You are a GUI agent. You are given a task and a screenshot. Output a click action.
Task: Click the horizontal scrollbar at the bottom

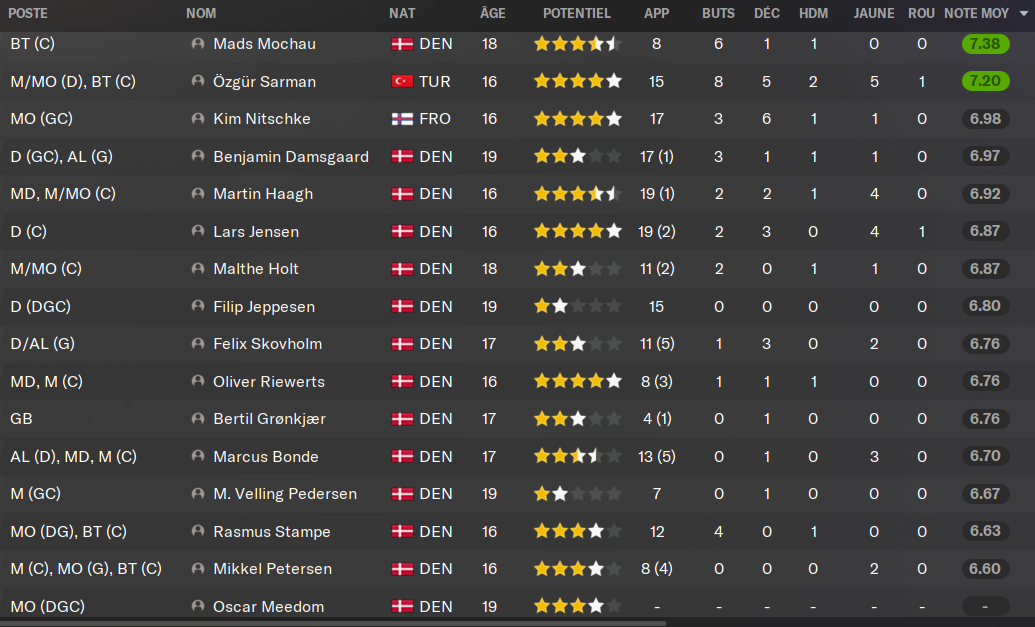pos(333,622)
